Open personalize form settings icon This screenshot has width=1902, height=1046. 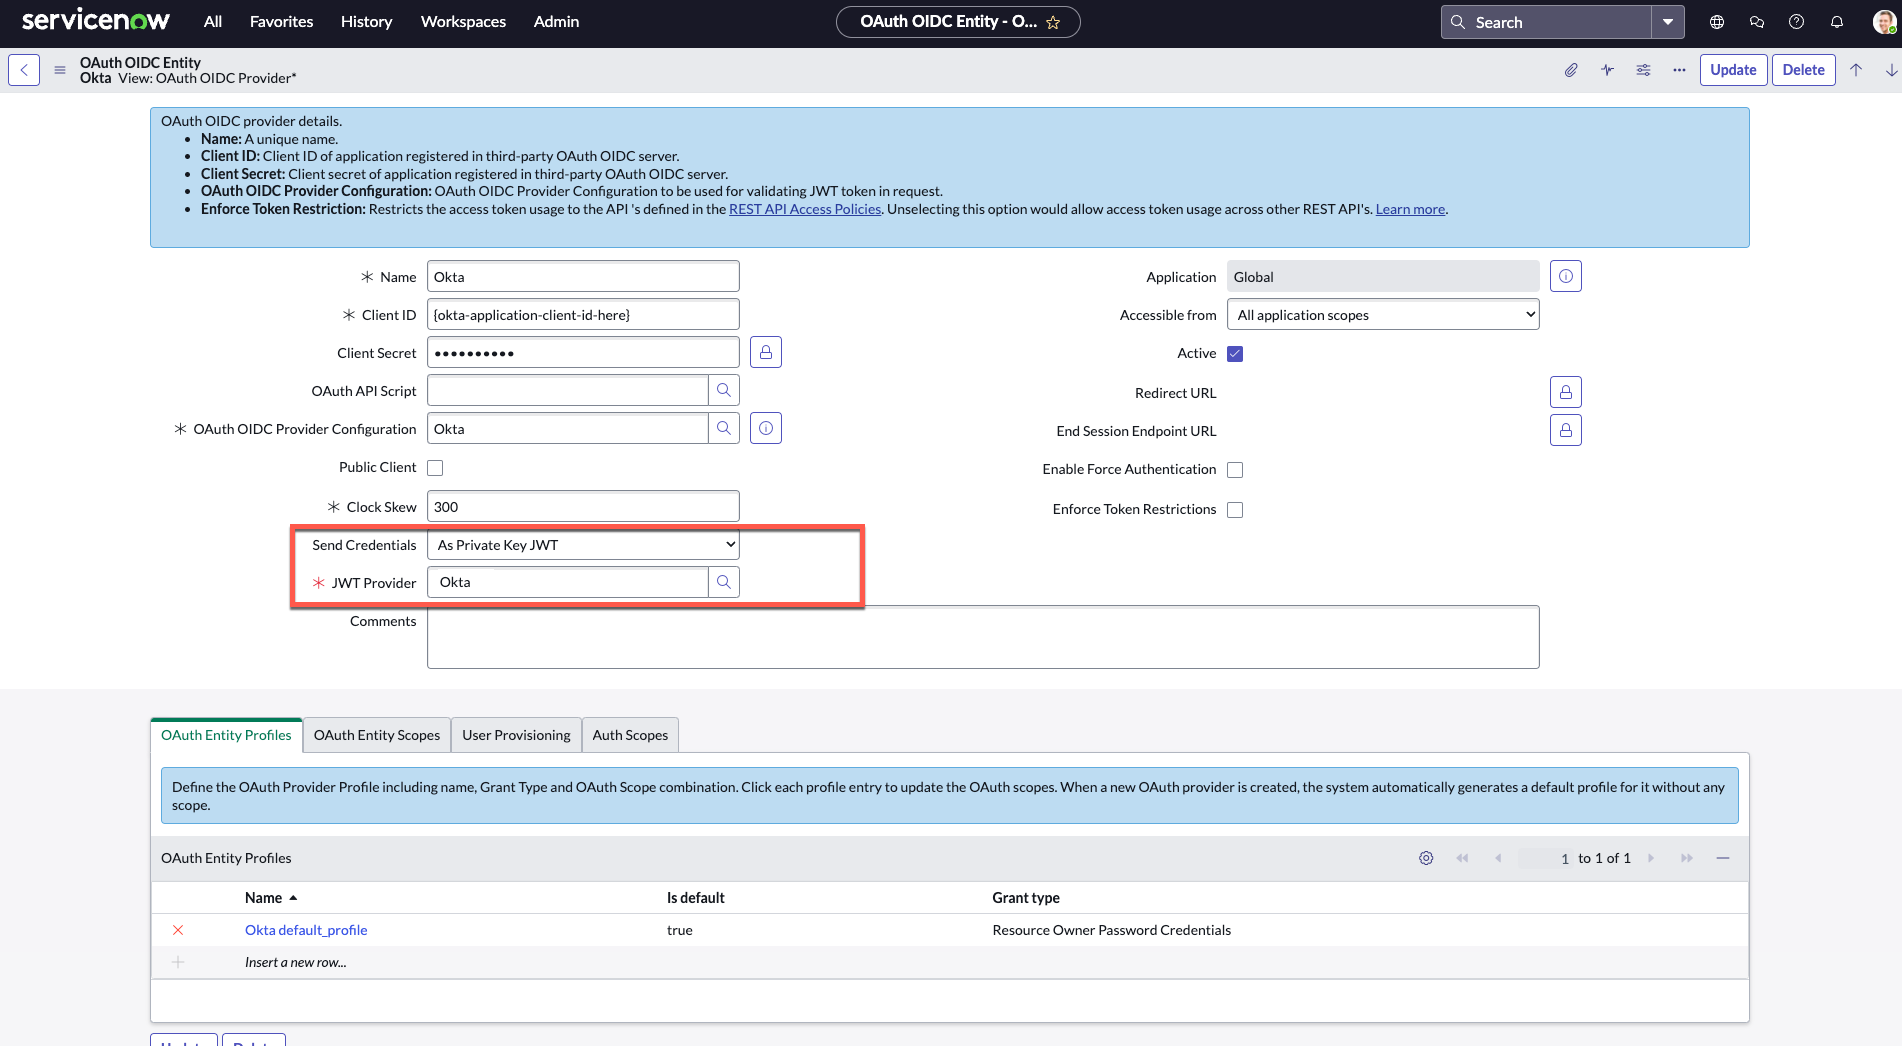(1643, 70)
